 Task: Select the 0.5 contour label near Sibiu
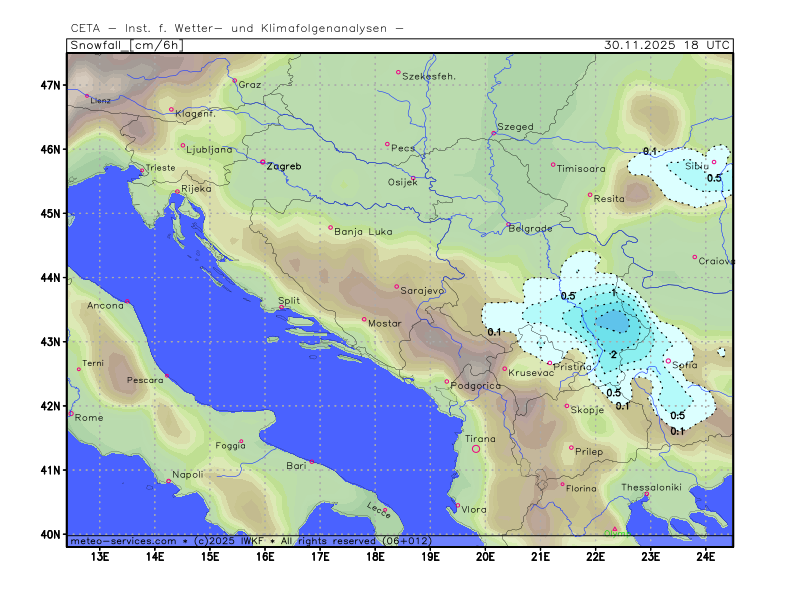(714, 178)
